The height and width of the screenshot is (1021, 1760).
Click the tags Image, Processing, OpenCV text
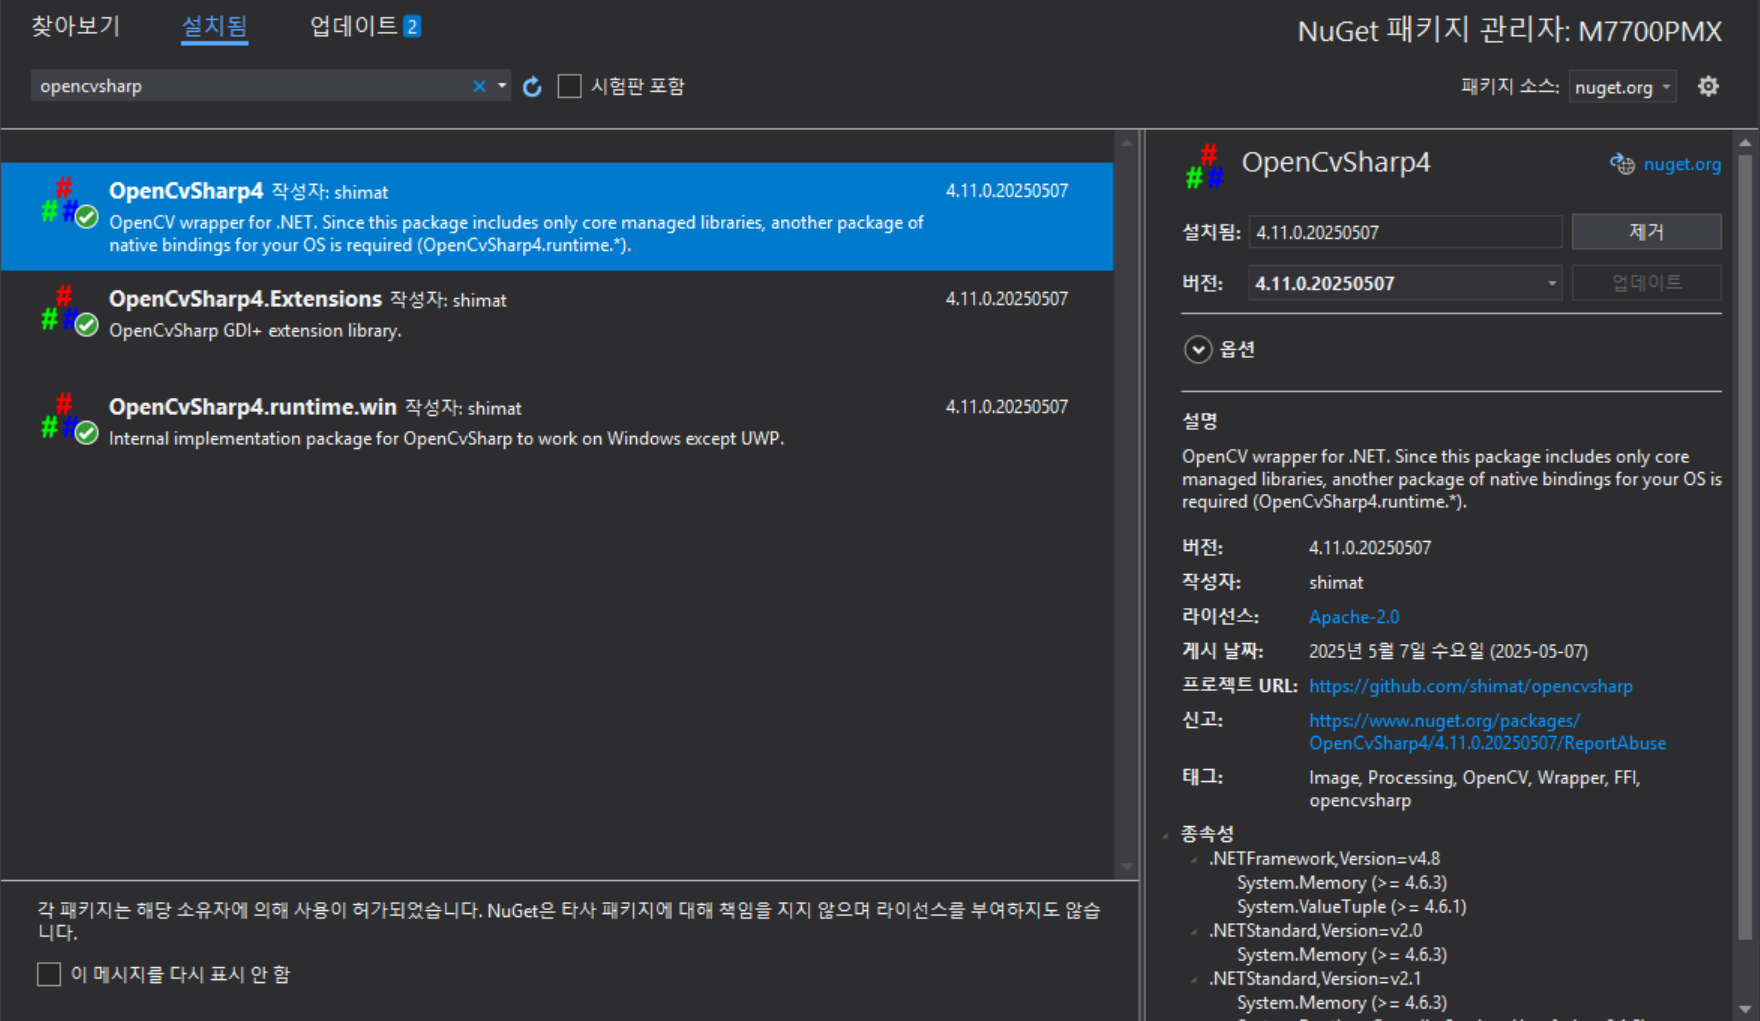click(1475, 789)
